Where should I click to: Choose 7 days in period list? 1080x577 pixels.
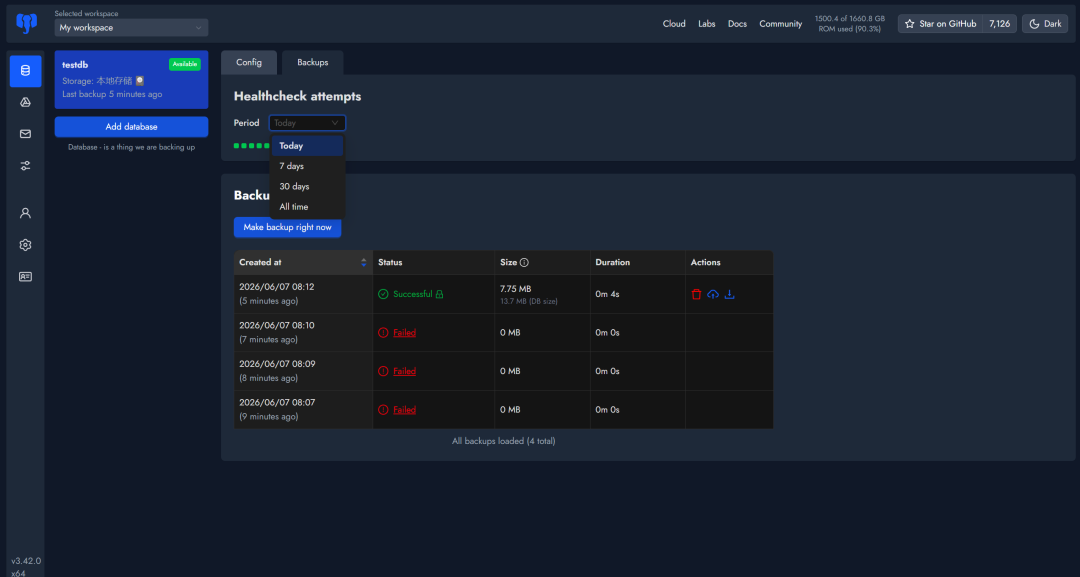[x=307, y=166]
